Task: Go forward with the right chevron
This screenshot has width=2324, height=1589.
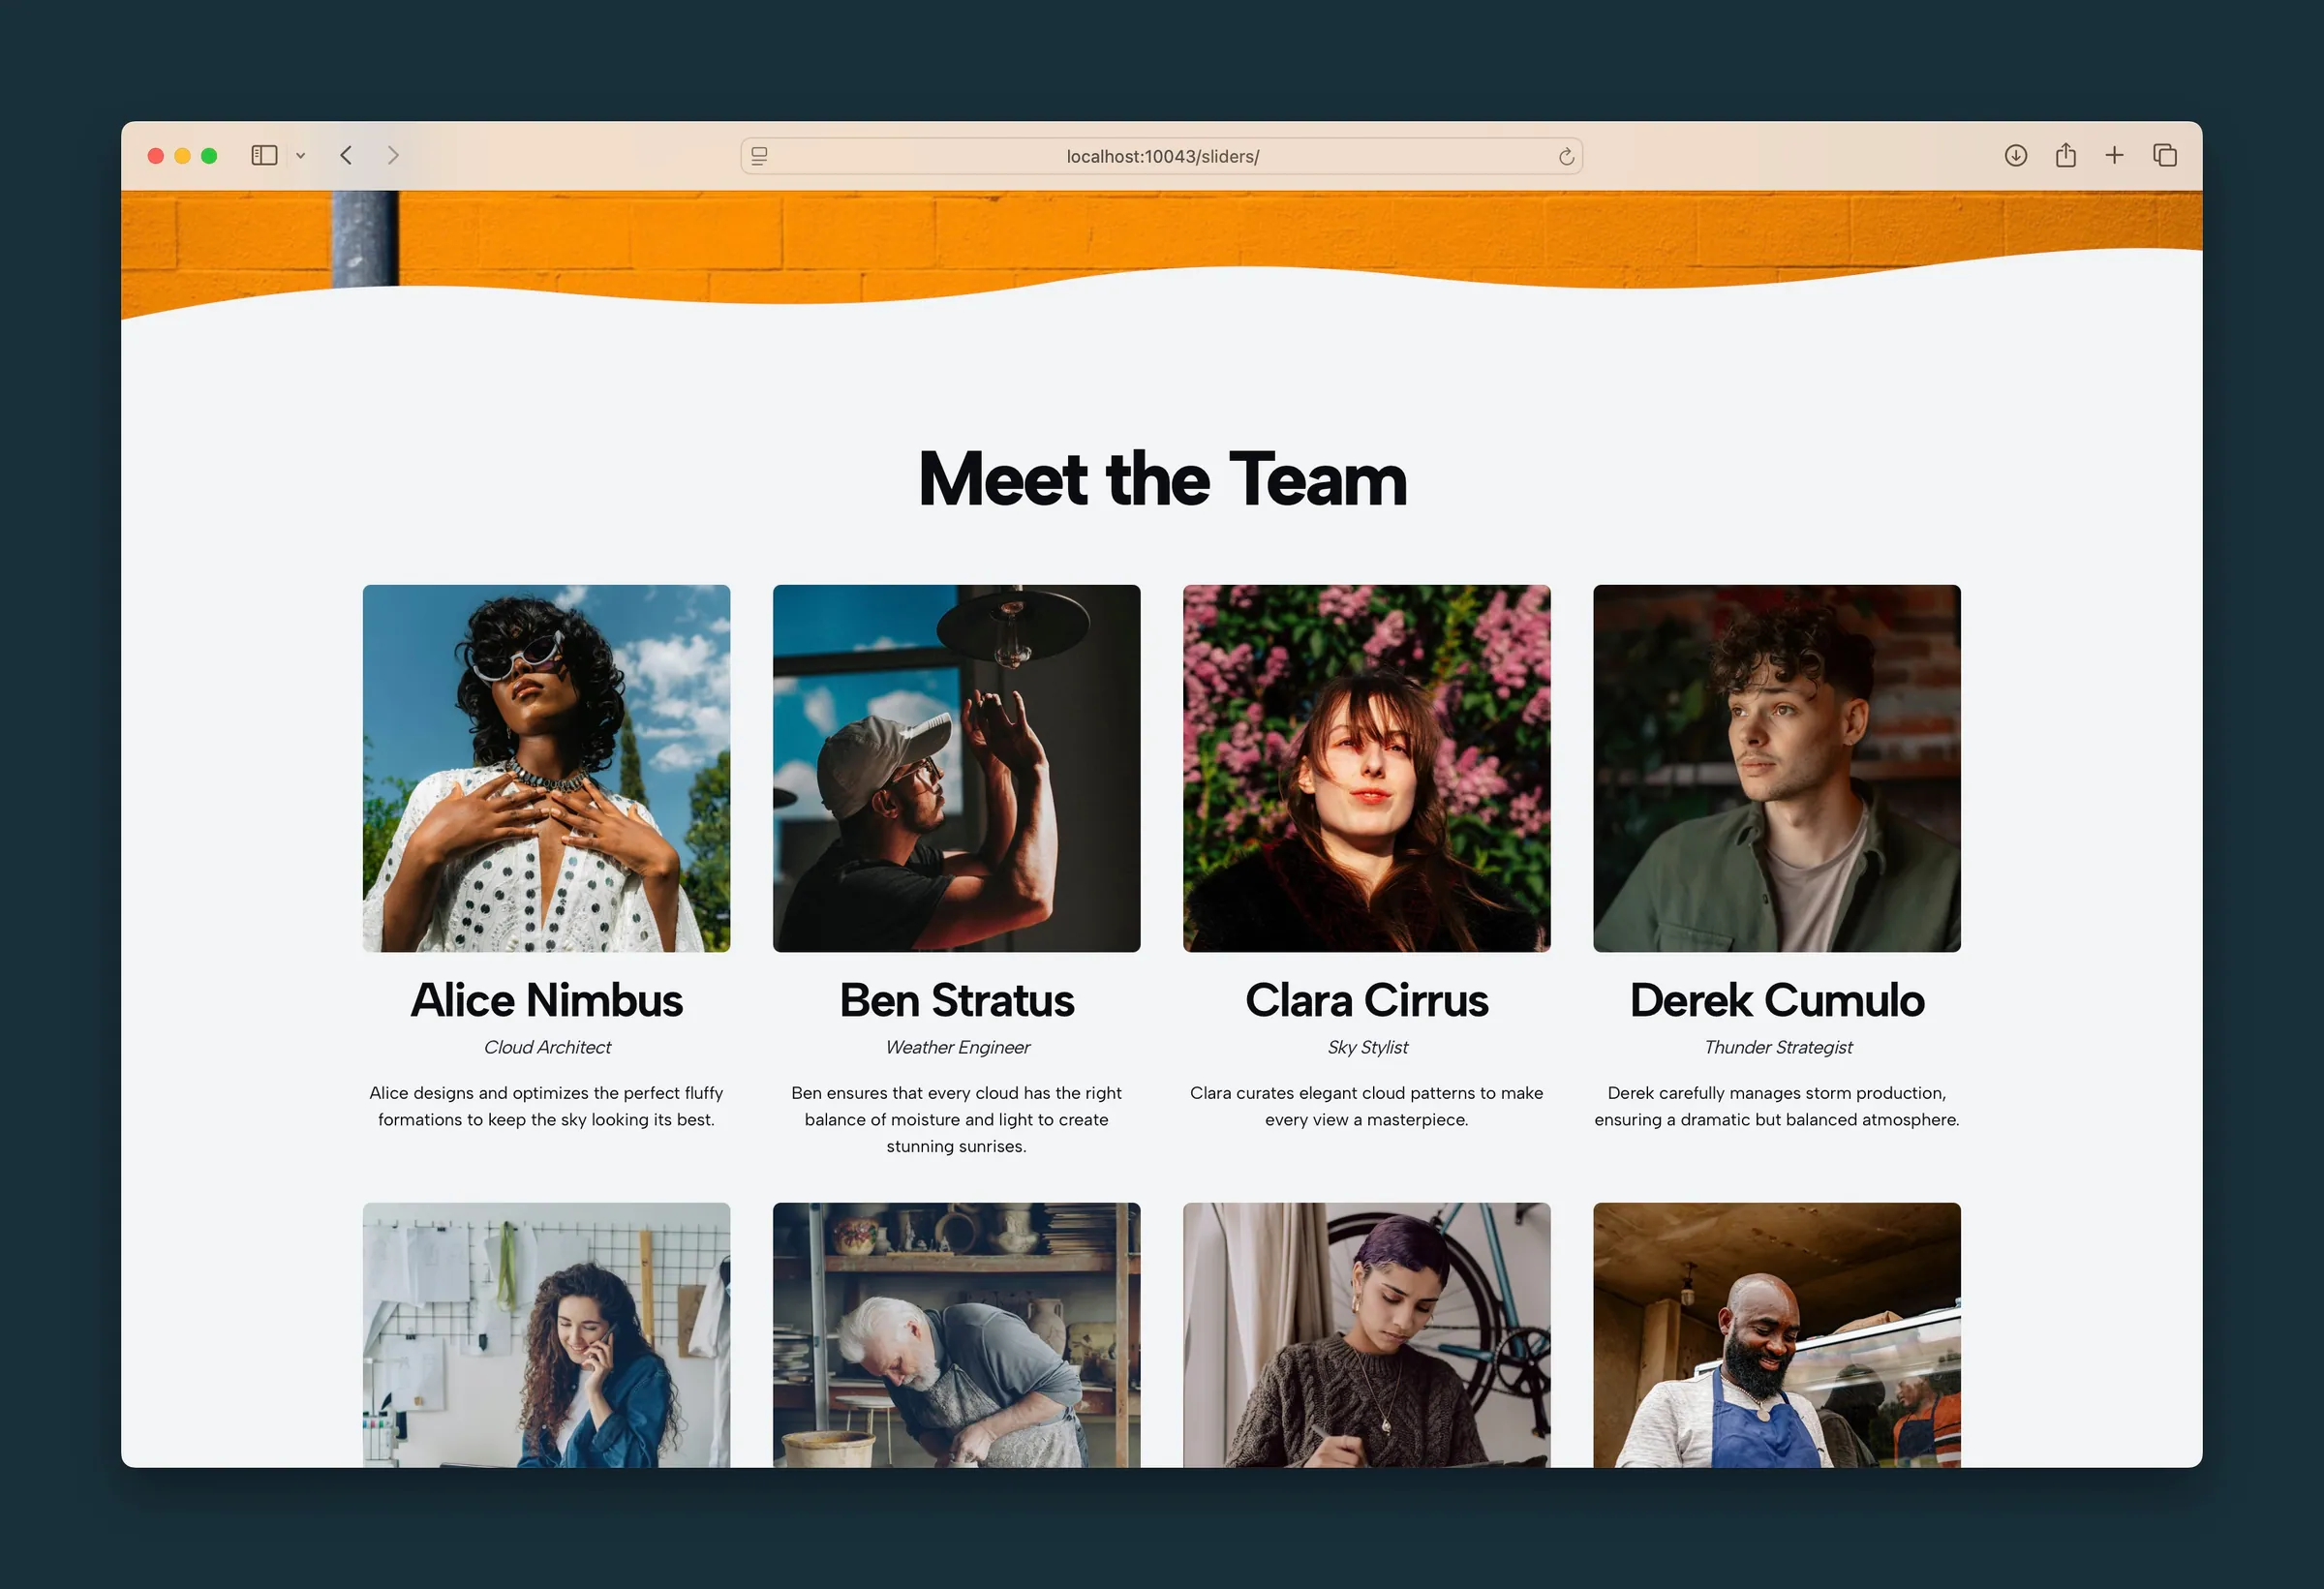Action: pyautogui.click(x=393, y=155)
